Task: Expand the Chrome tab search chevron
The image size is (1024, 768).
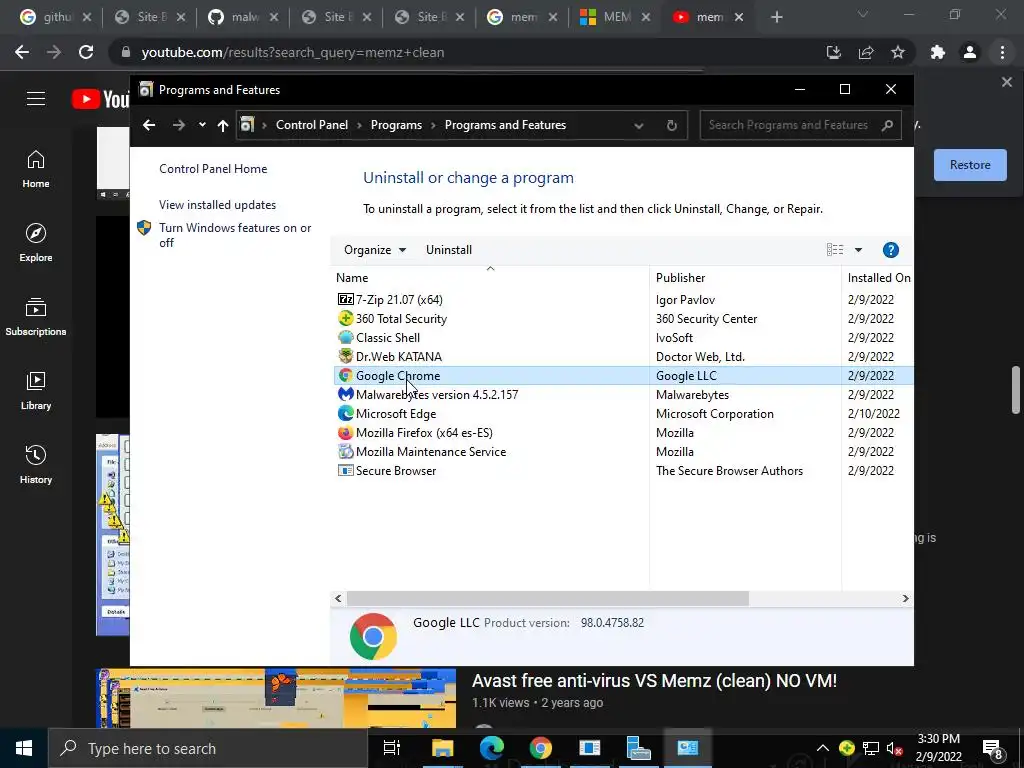Action: click(x=862, y=14)
